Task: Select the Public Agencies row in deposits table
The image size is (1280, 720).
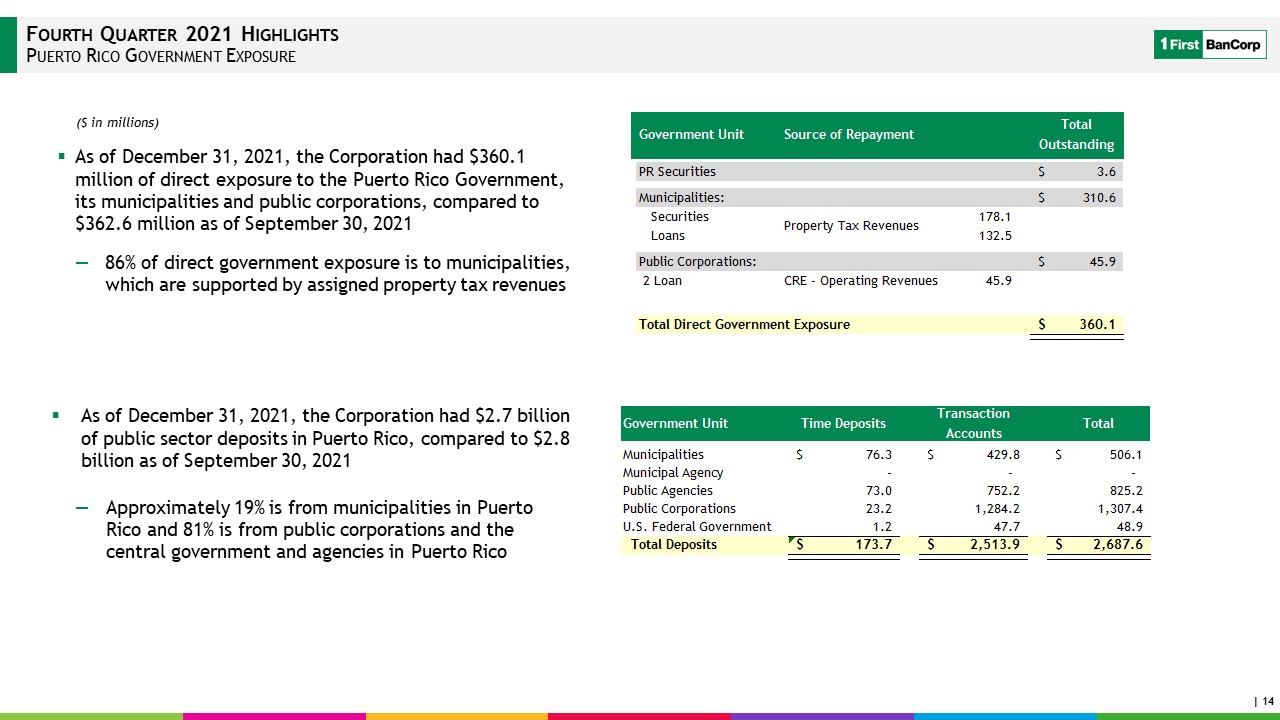Action: tap(885, 491)
